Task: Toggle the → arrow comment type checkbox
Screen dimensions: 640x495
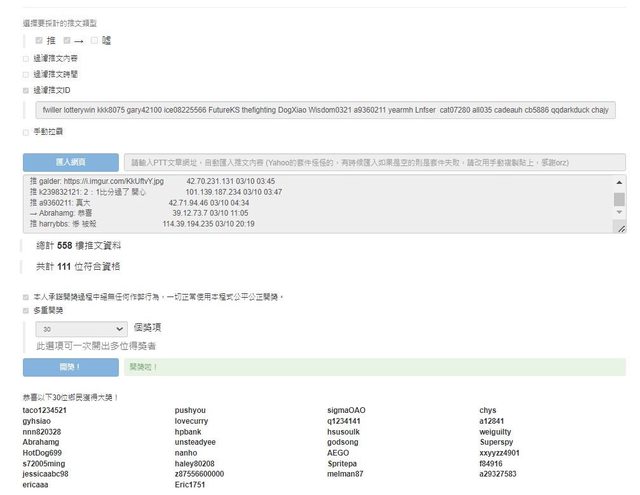Action: pyautogui.click(x=66, y=41)
